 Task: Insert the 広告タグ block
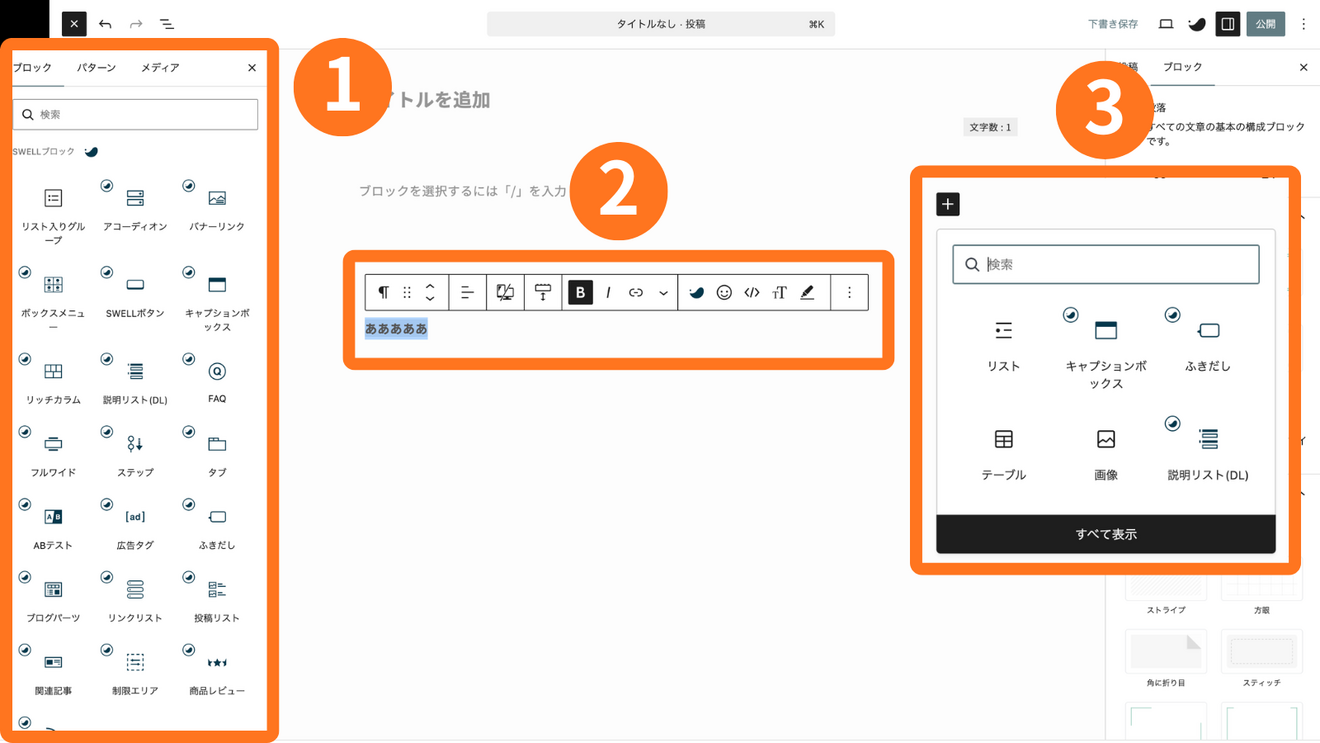tap(135, 527)
